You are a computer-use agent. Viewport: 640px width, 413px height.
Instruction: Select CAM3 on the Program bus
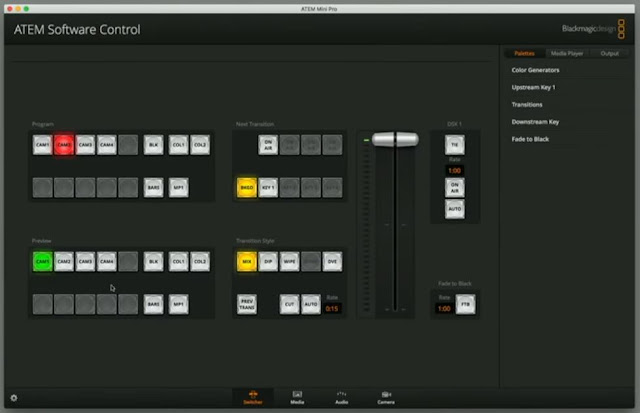coord(85,145)
